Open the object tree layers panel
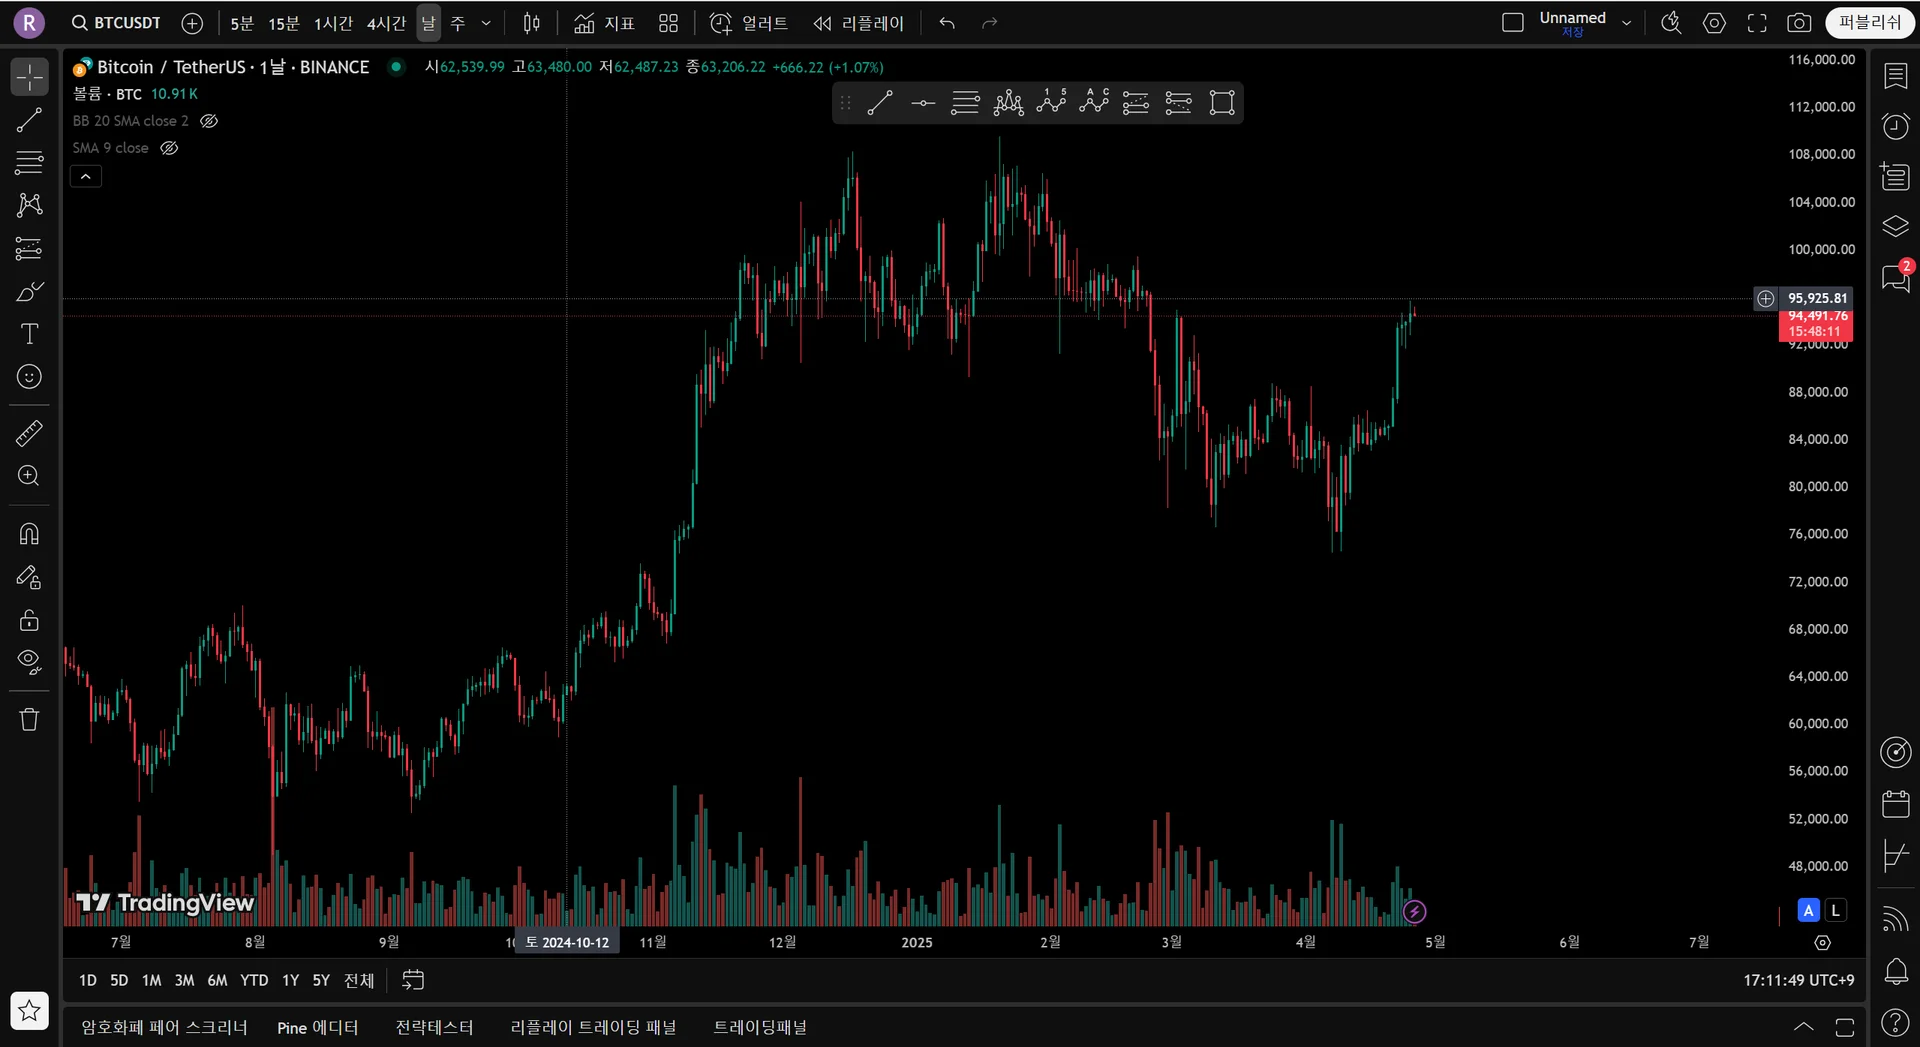Image resolution: width=1920 pixels, height=1047 pixels. tap(1895, 226)
